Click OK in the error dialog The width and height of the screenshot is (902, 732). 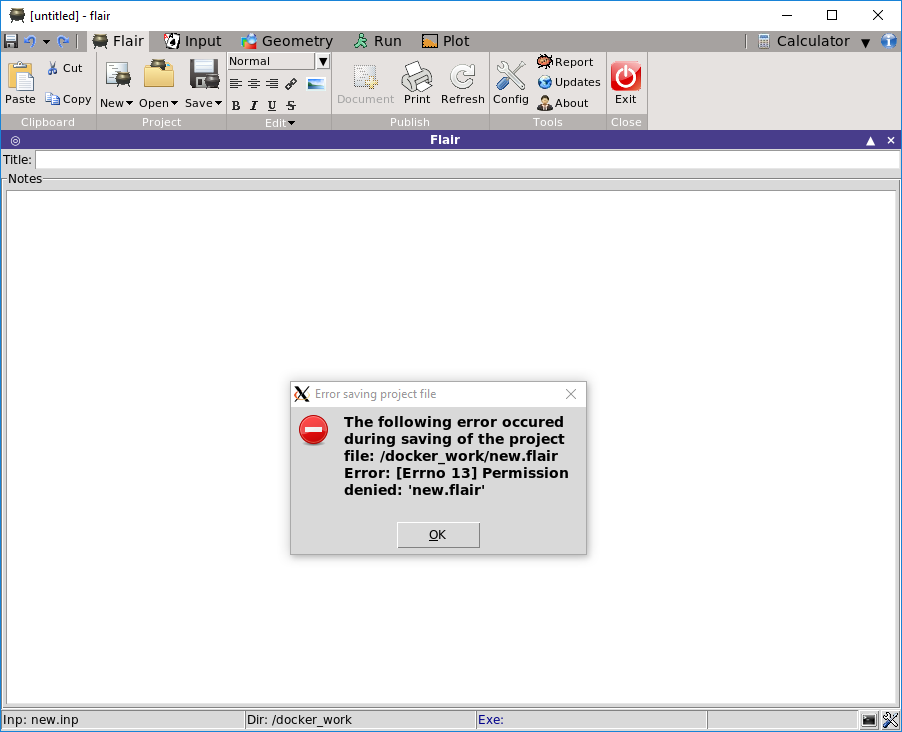(x=438, y=535)
